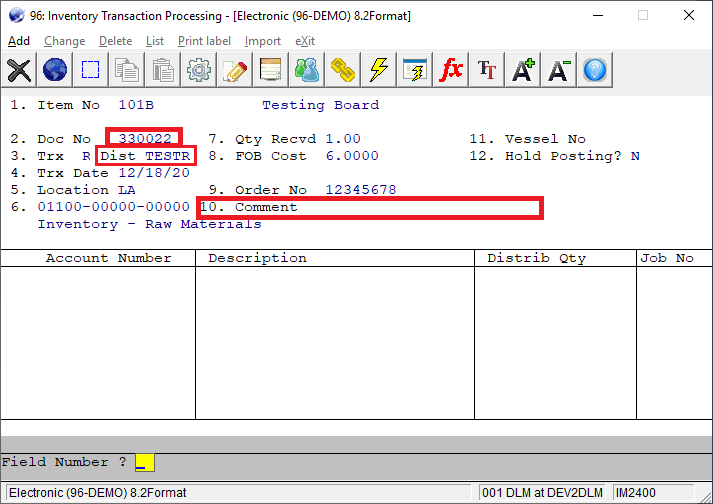Decrease font size with A minus icon
Viewport: 713px width, 504px height.
pos(558,70)
